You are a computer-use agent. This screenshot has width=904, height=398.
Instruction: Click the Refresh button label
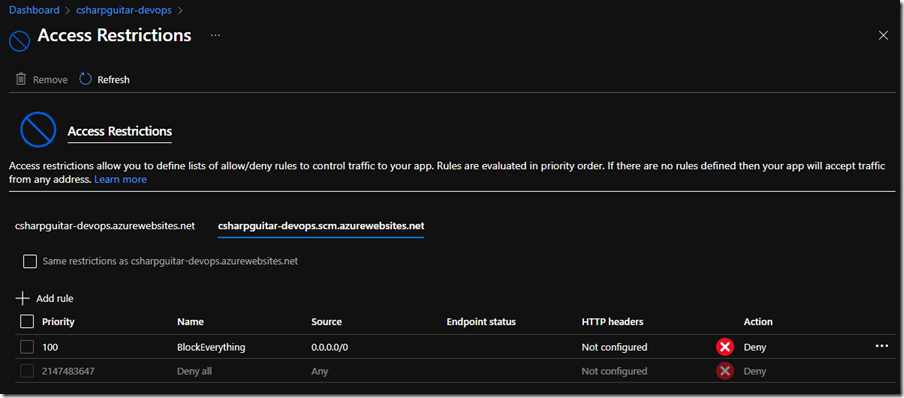pos(114,80)
